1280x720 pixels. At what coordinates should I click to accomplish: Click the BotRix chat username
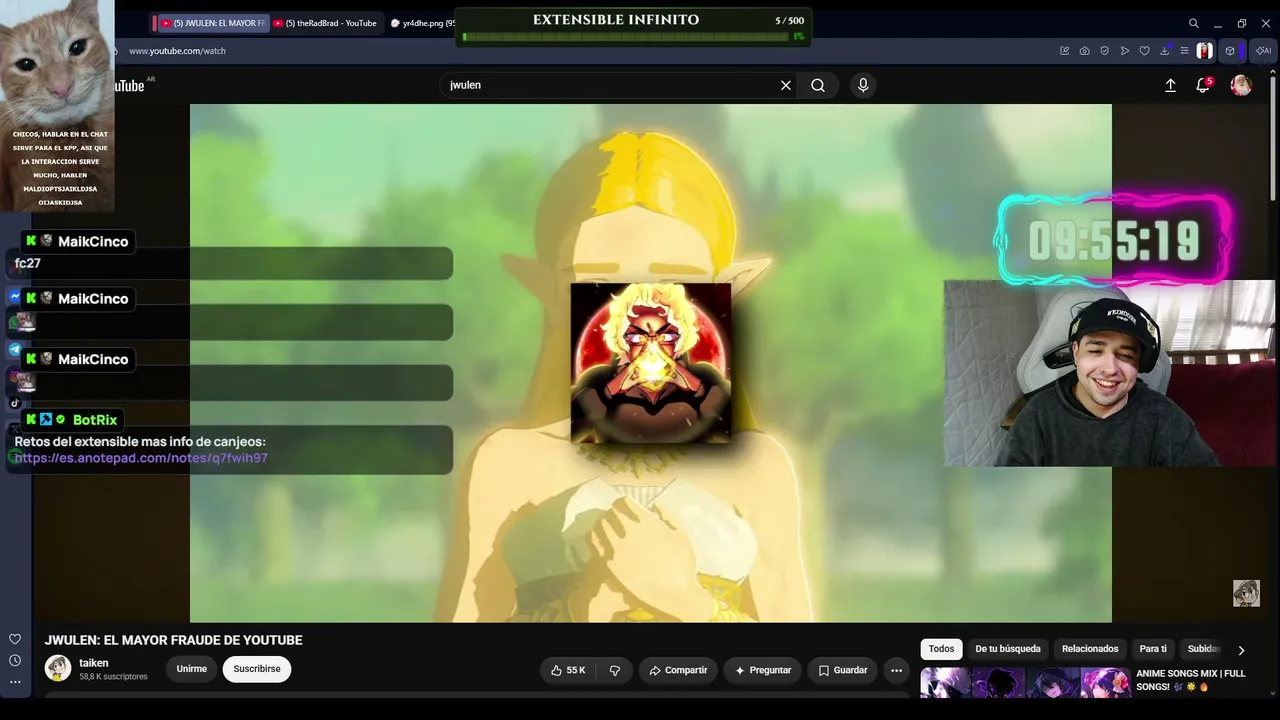(x=95, y=420)
